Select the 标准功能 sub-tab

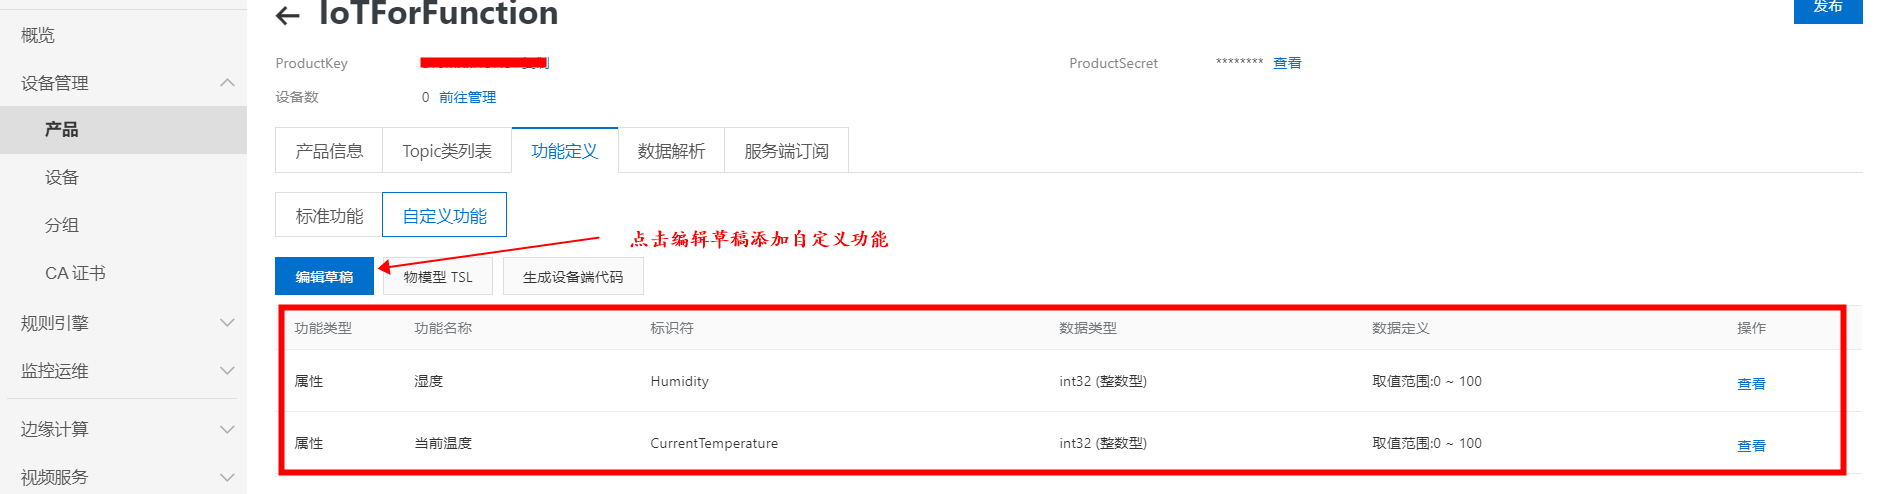pos(329,216)
